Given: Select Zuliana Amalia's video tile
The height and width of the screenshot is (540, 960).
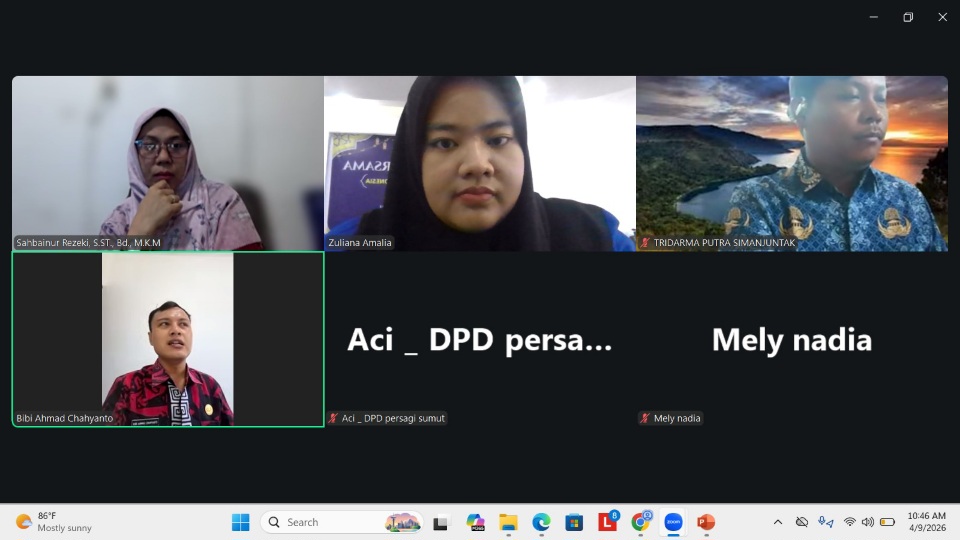Looking at the screenshot, I should [x=480, y=163].
